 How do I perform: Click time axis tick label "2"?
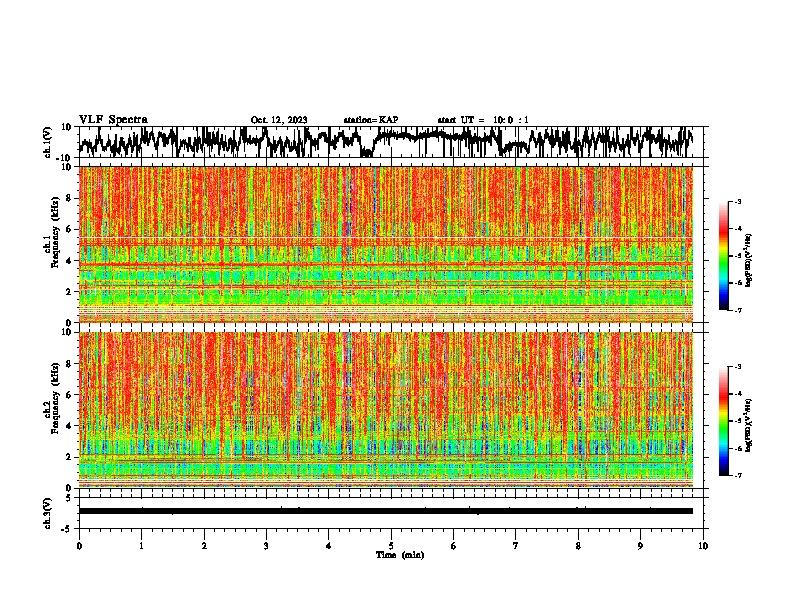(x=204, y=546)
